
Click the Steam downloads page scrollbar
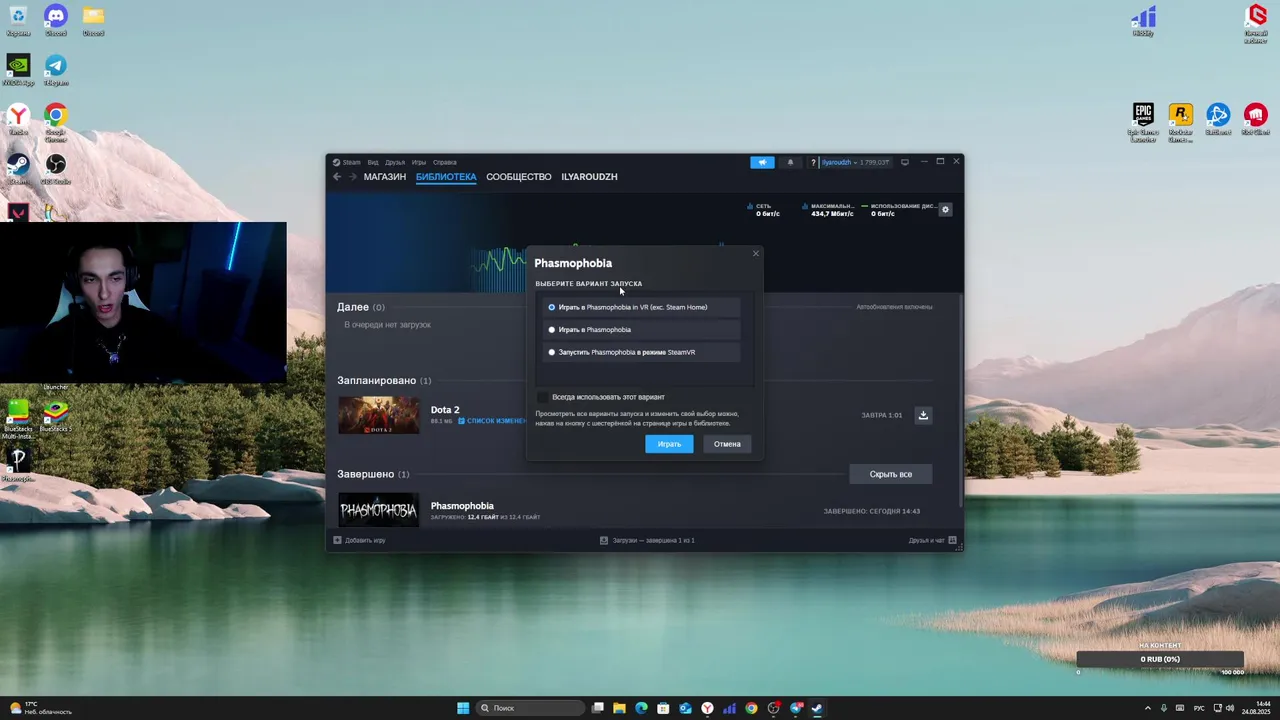coord(961,400)
